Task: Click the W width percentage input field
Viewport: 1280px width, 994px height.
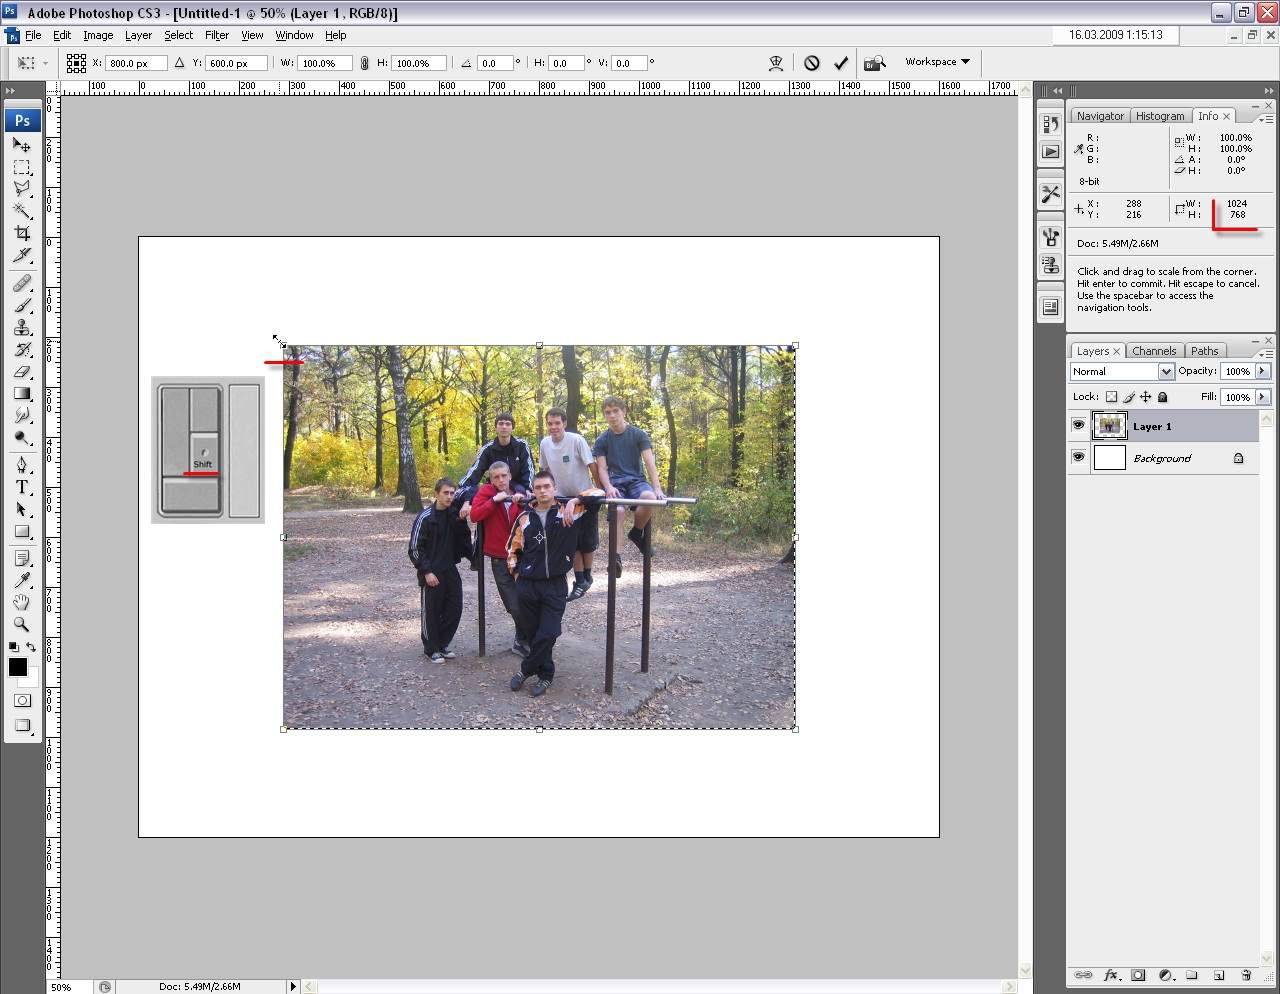Action: 324,63
